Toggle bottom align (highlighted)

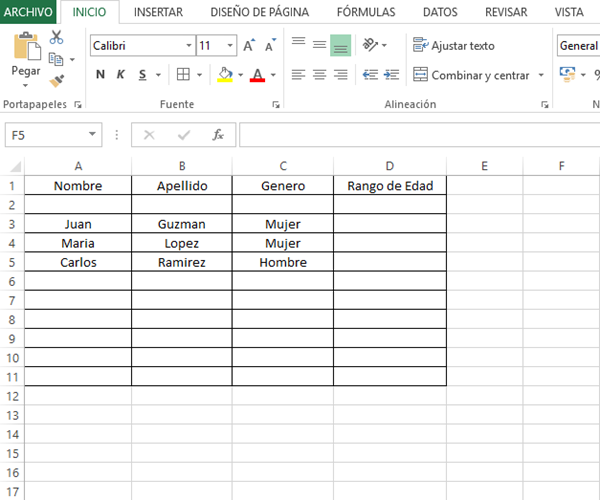pos(340,46)
